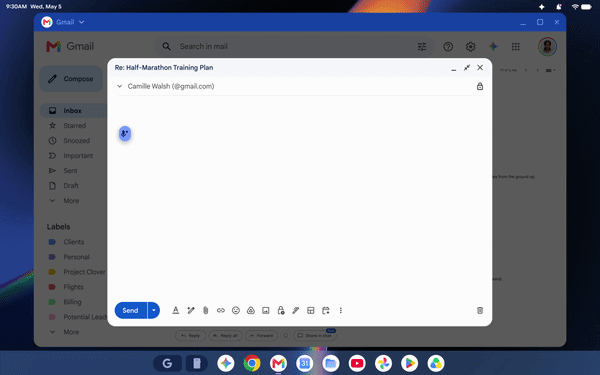
Task: Click the encryption lock icon in recipient row
Action: [480, 86]
